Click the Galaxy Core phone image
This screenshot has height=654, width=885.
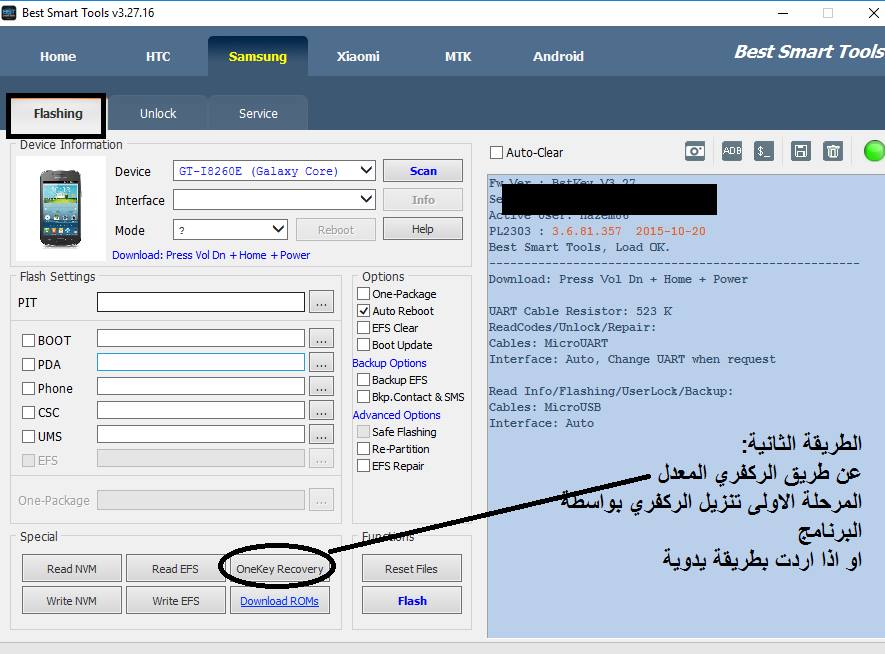tap(60, 208)
